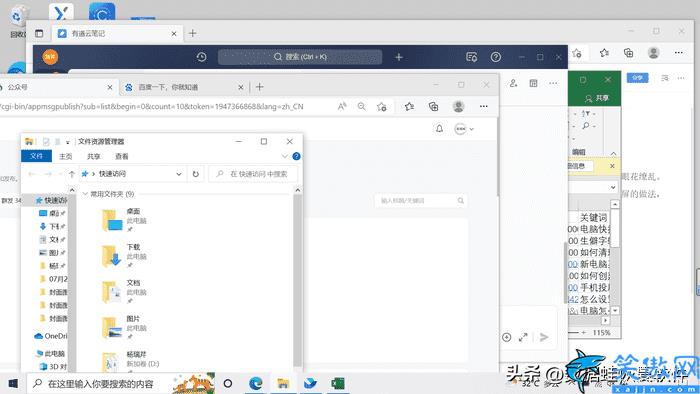Screen dimensions: 700x394
Task: Expand the File Explorer ribbon chevron
Action: click(285, 156)
